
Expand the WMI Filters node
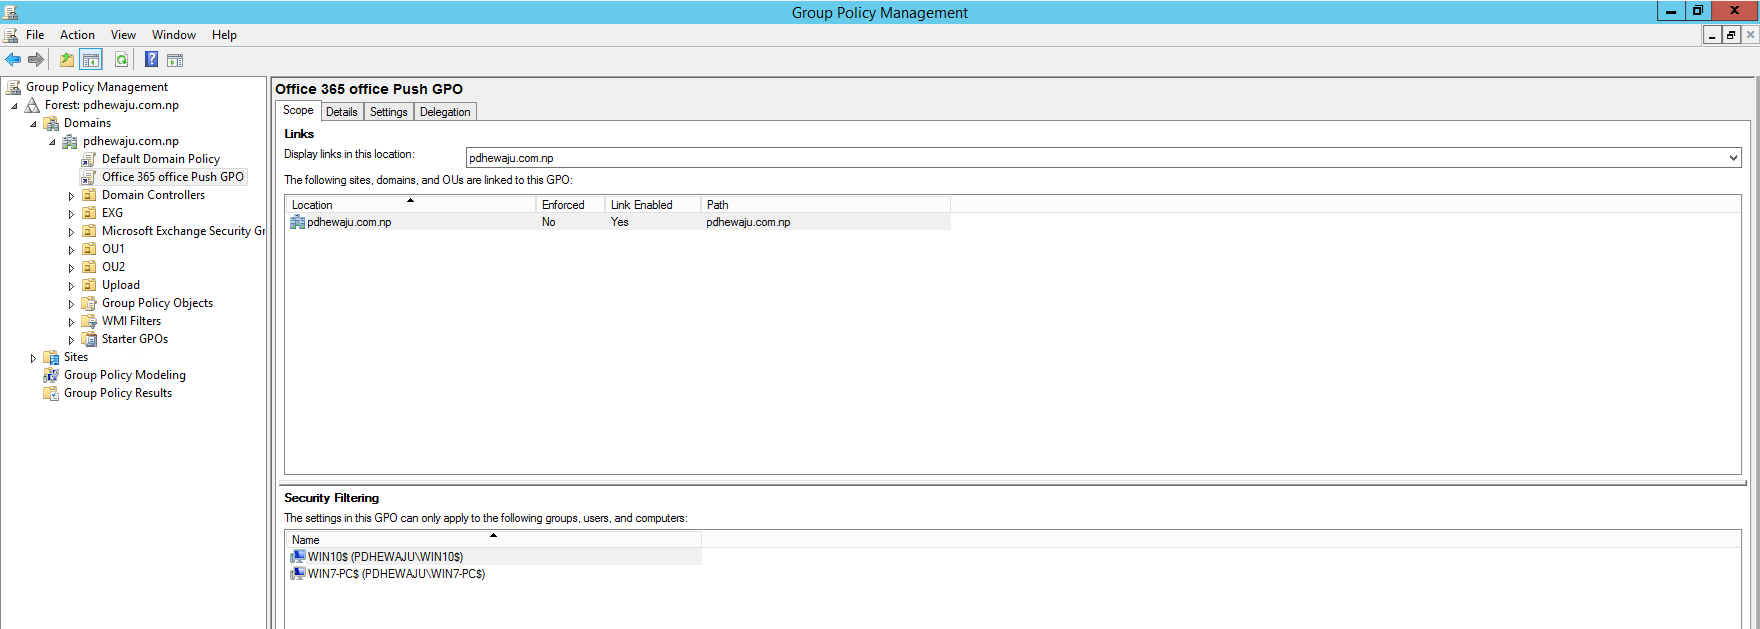tap(71, 322)
